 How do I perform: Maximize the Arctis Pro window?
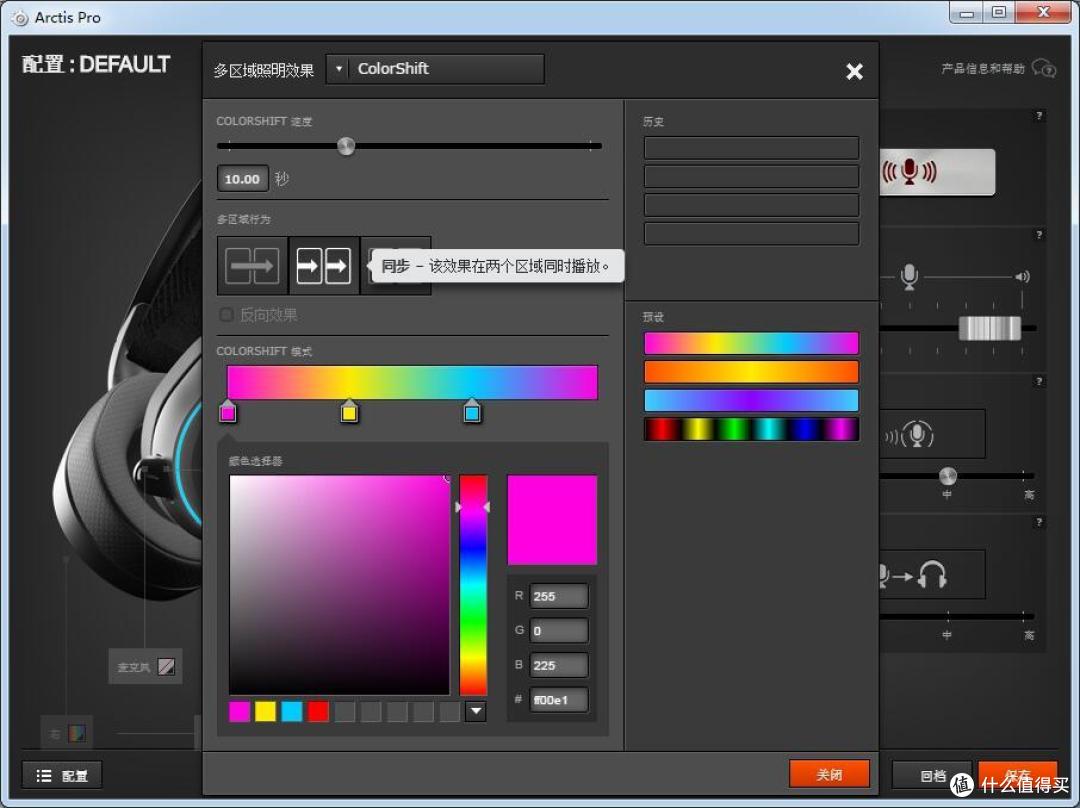click(x=999, y=12)
